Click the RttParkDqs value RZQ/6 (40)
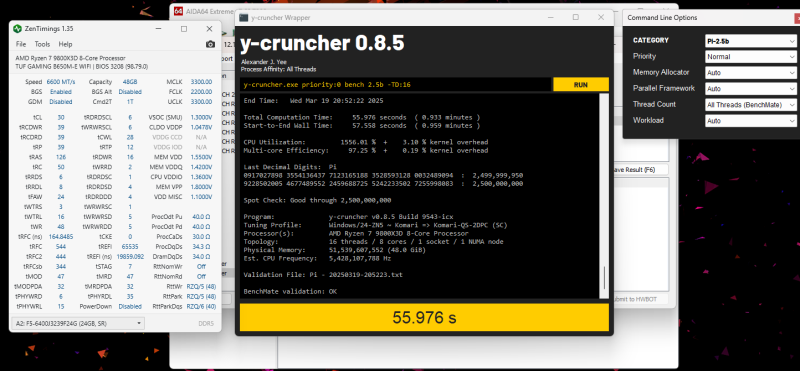Screen dimensions: 800x371 [201, 307]
